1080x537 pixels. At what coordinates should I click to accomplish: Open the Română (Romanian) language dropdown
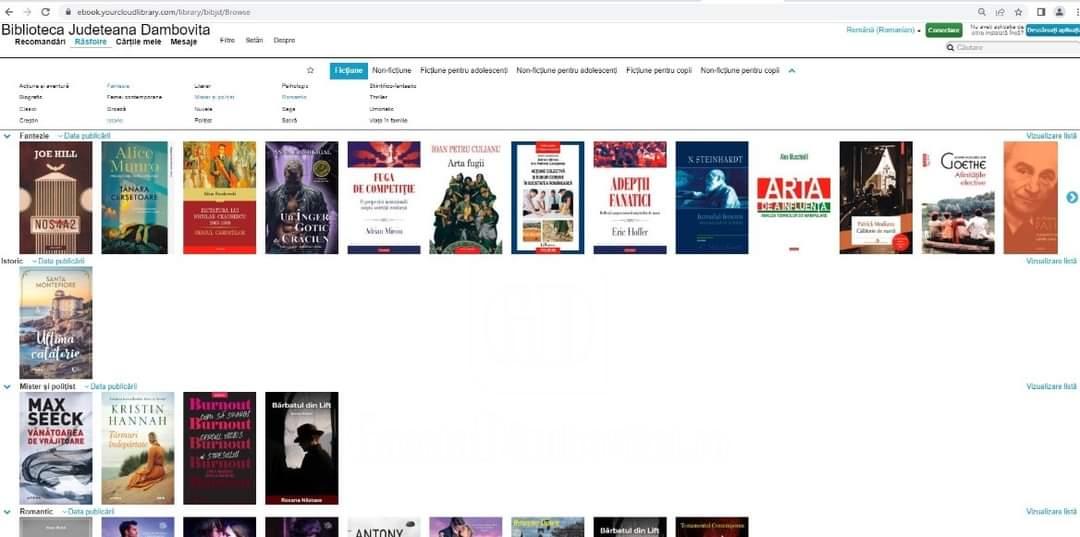tap(884, 30)
